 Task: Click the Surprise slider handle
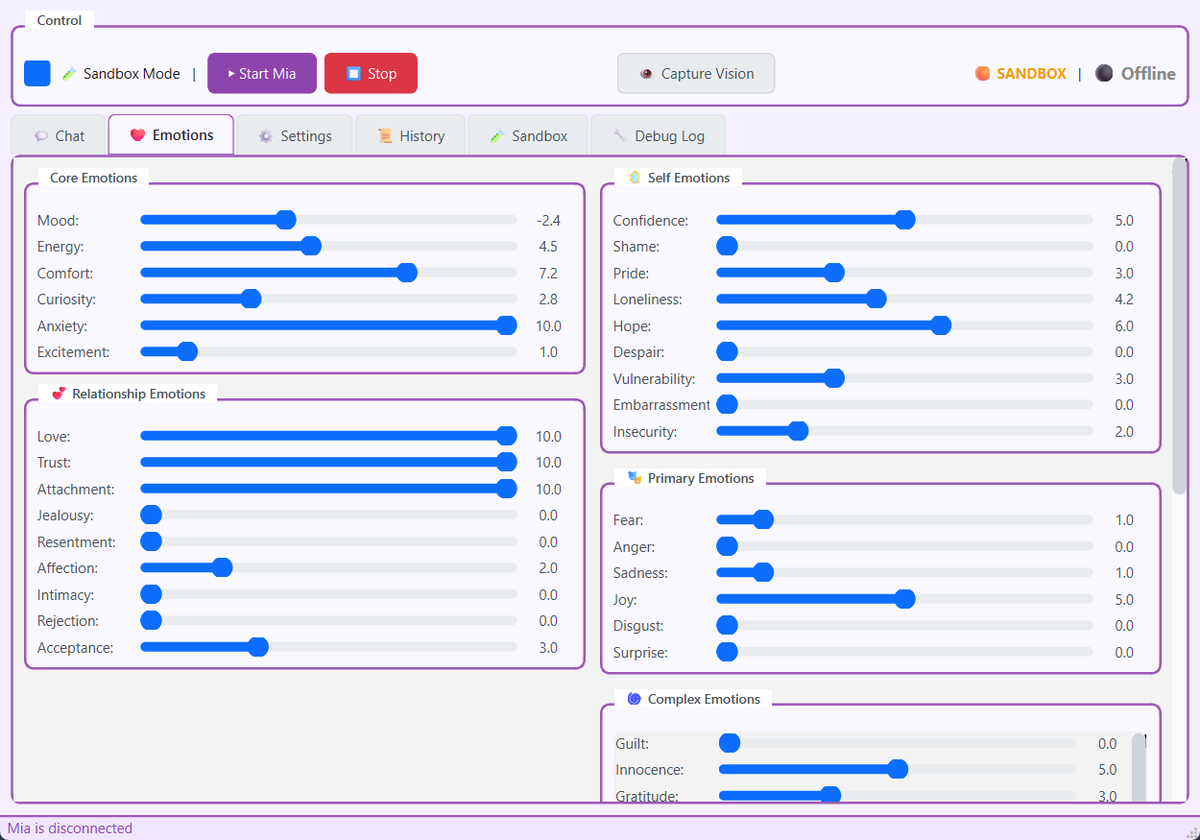[x=727, y=653]
